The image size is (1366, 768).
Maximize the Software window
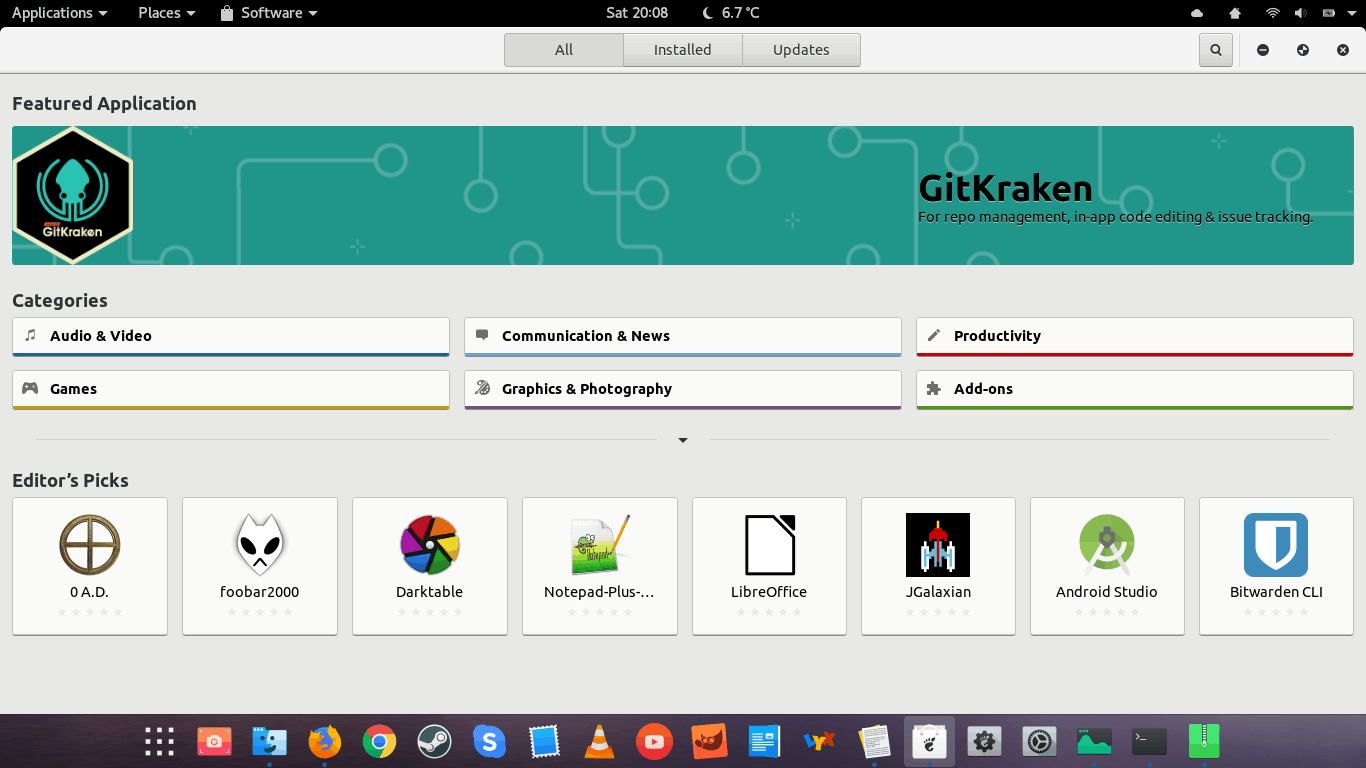[1303, 50]
